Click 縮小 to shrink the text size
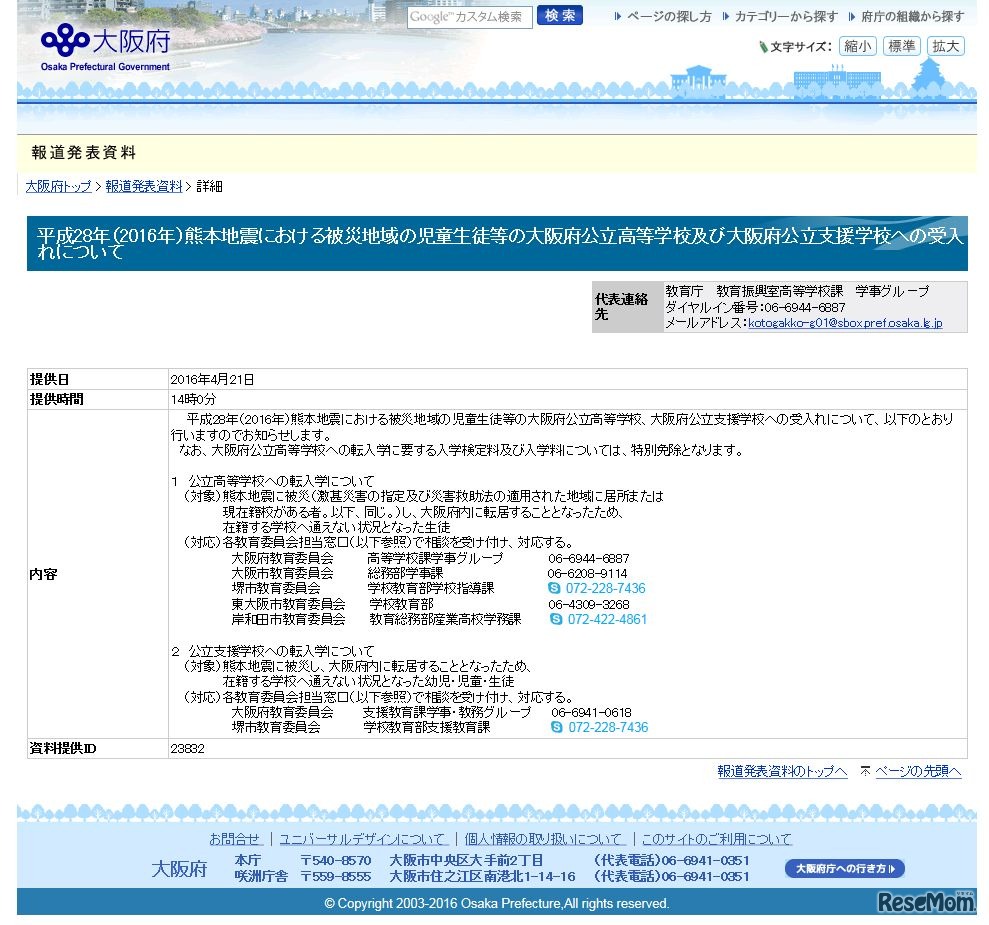The image size is (989, 925). click(x=858, y=45)
